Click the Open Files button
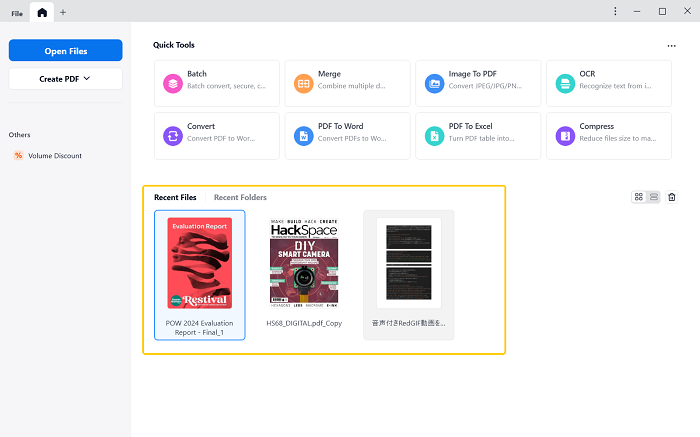Viewport: 700px width, 437px height. (x=65, y=50)
